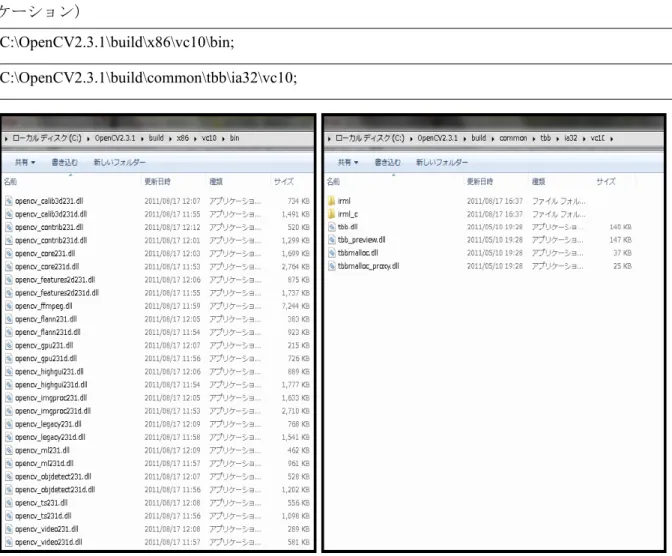This screenshot has height=556, width=672.
Task: Expand the breadcrumb arrow after vc10 in the right window
Action: 612,139
